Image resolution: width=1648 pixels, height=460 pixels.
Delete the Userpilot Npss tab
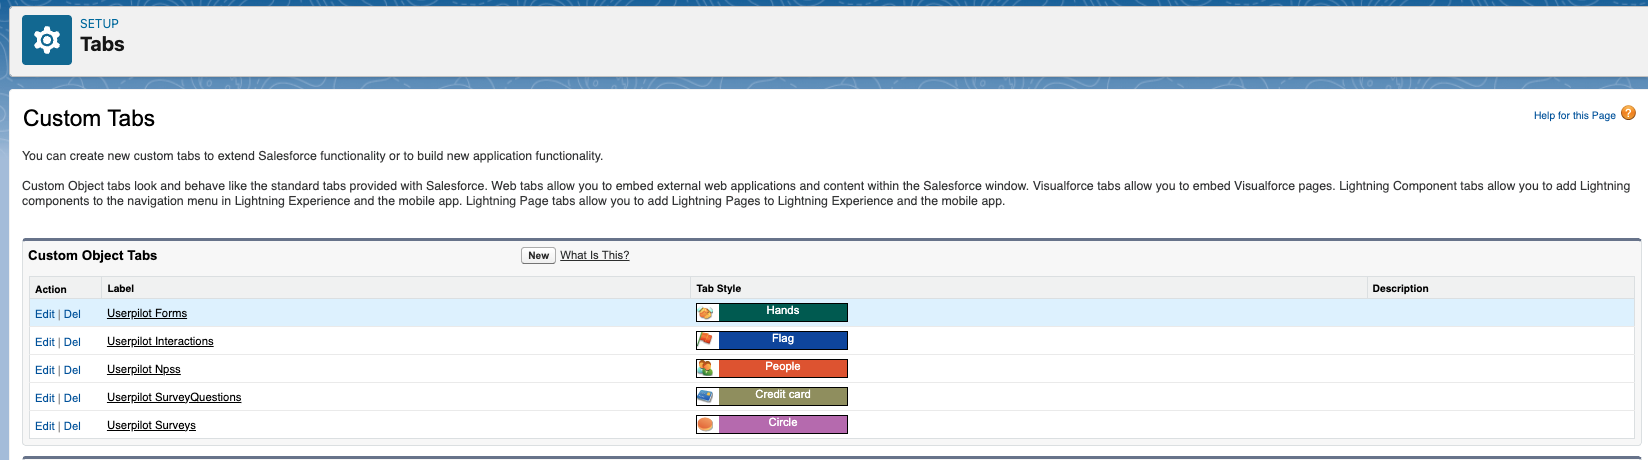click(72, 370)
